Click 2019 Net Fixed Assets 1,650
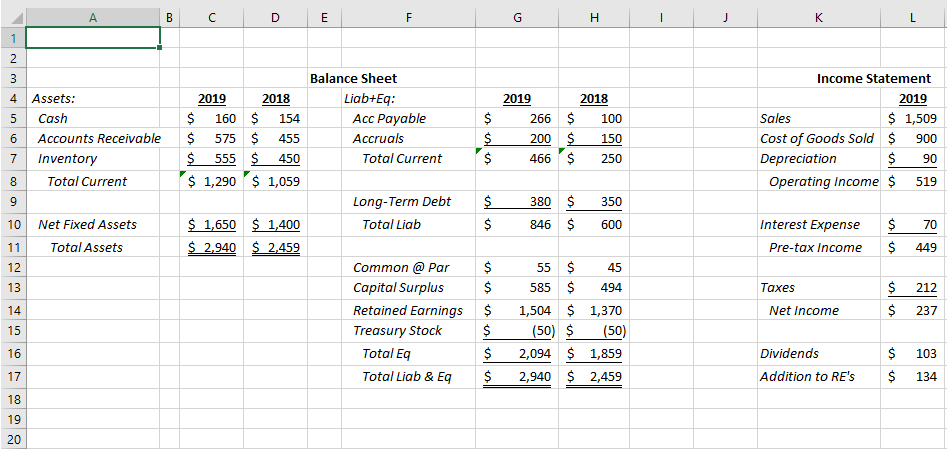Screen dimensions: 947x449 coord(211,225)
